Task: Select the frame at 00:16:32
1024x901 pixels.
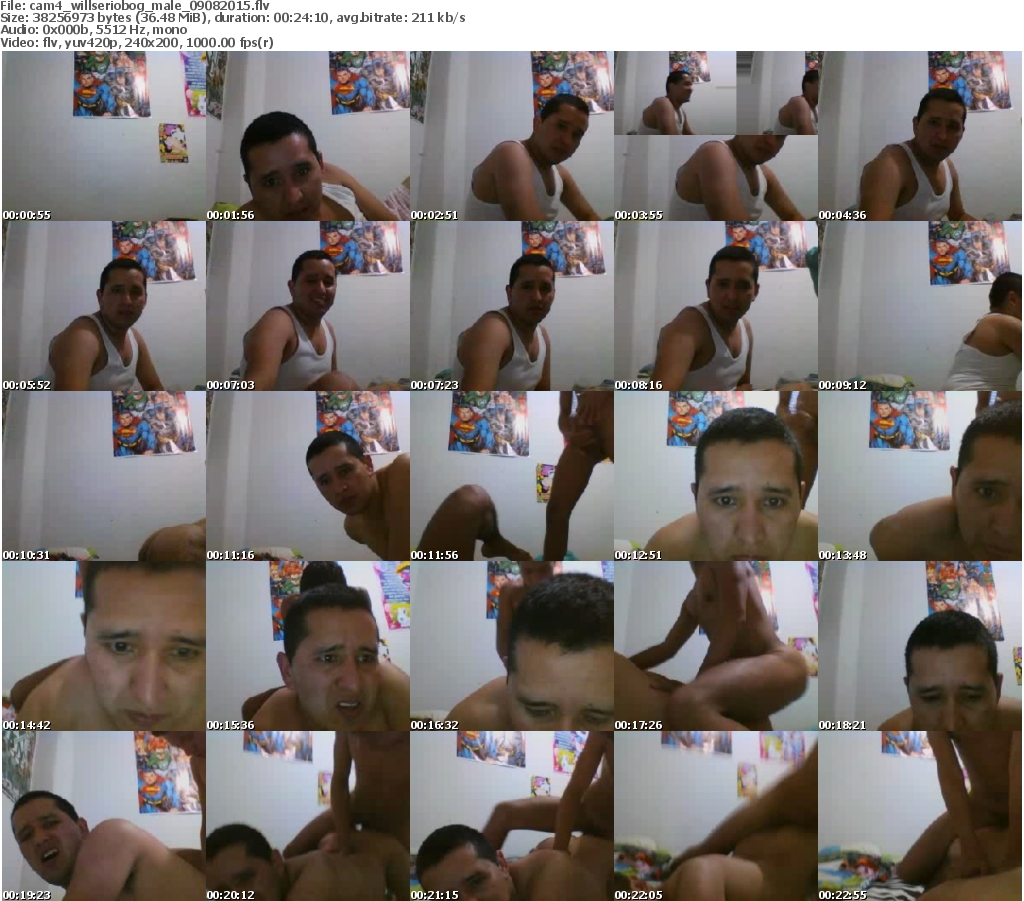Action: [512, 646]
